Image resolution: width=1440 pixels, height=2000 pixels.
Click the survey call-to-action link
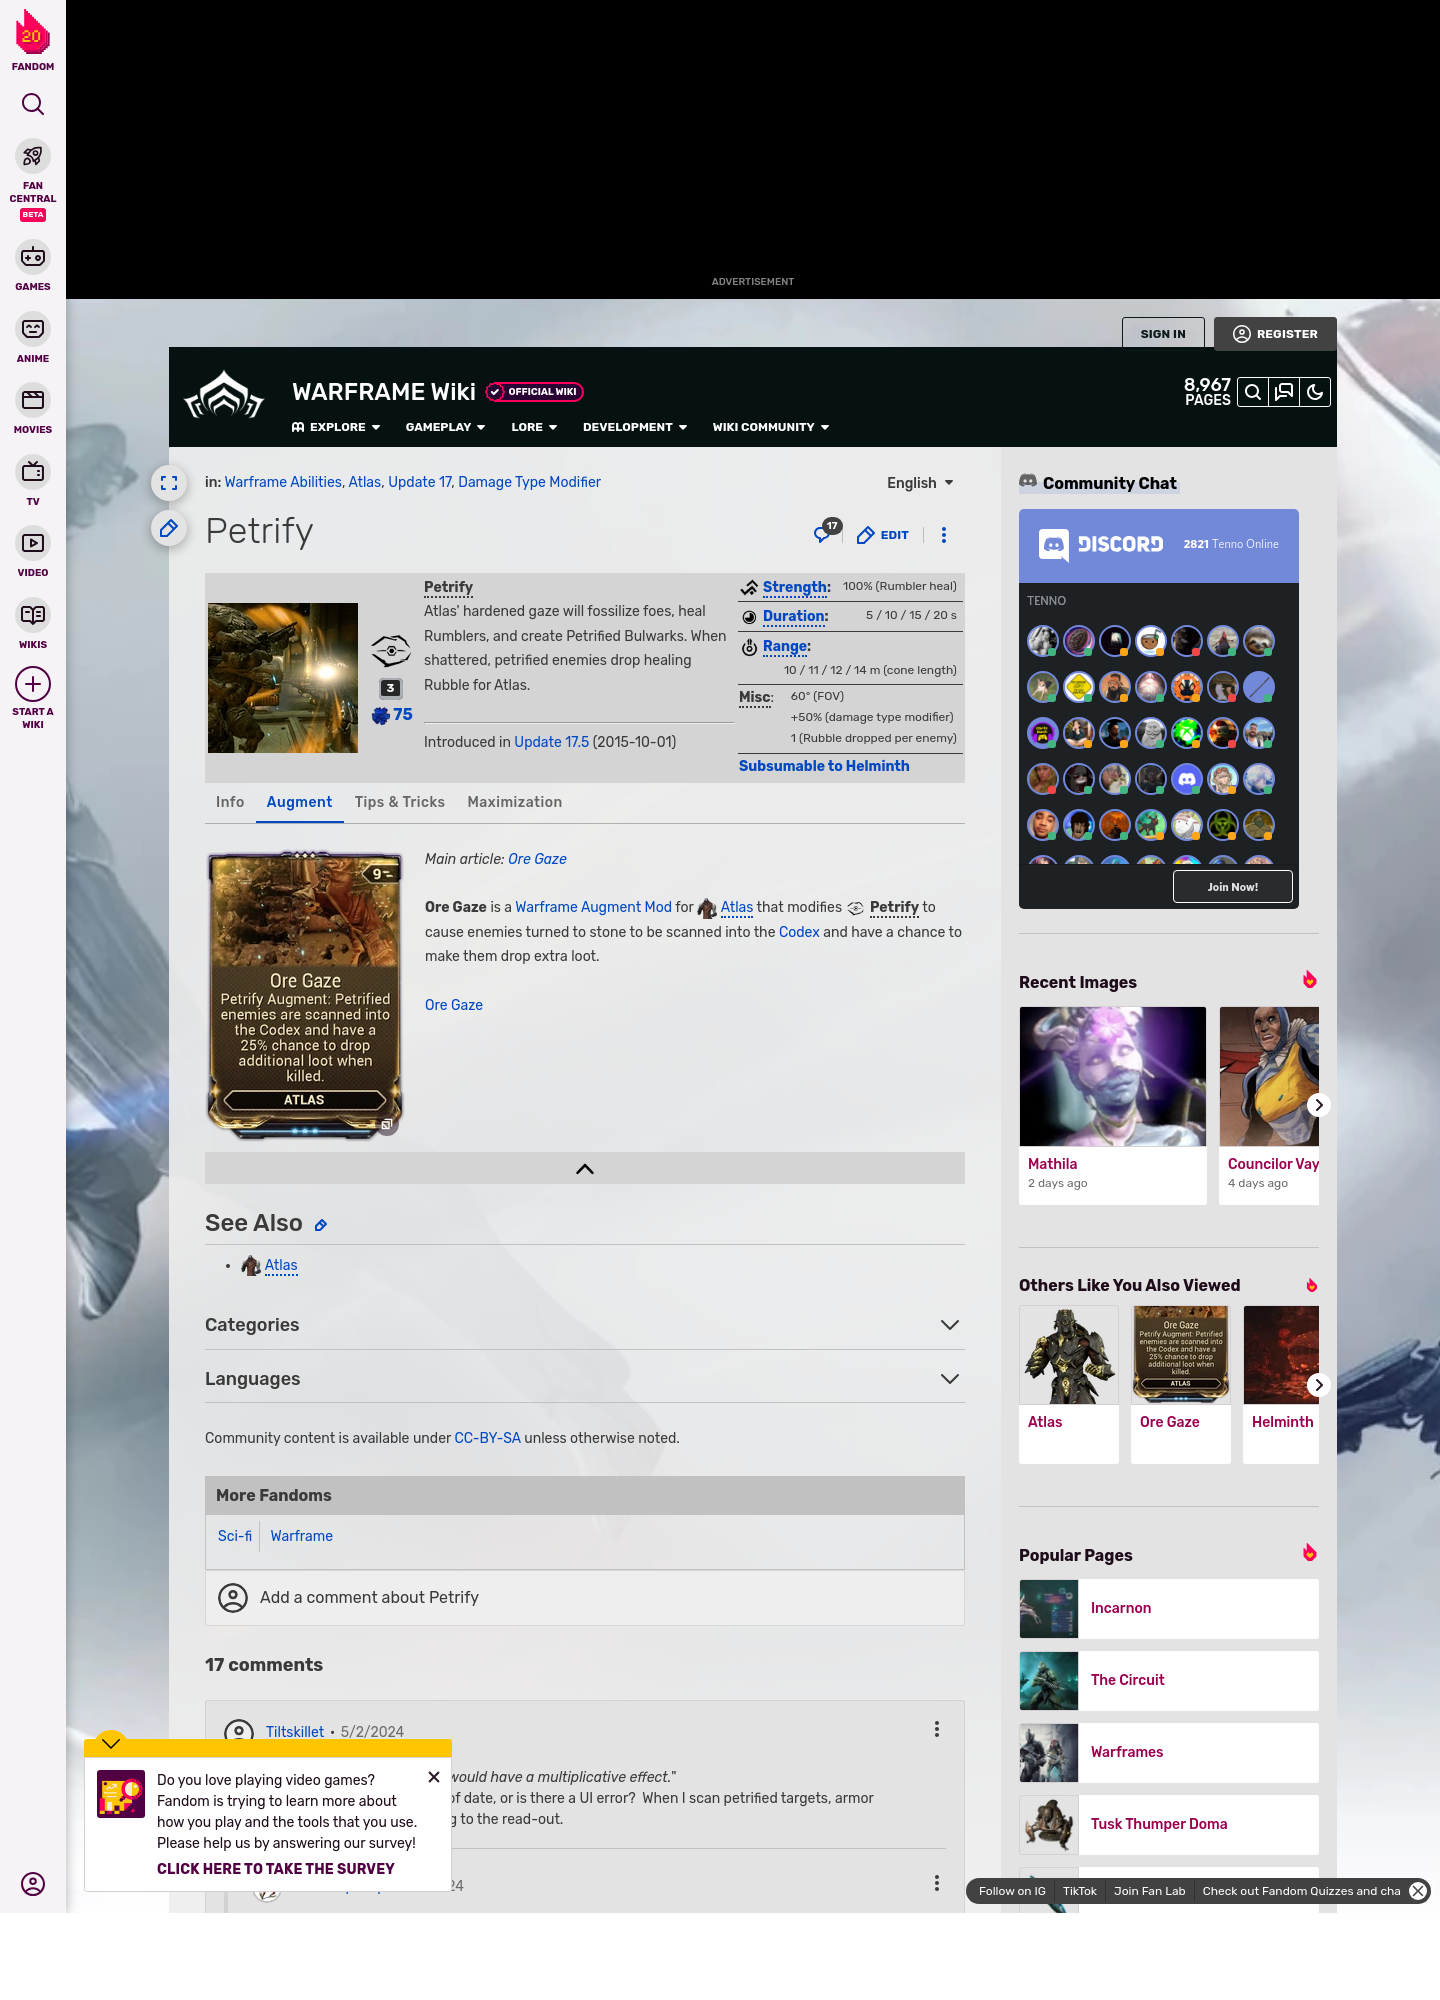276,1869
